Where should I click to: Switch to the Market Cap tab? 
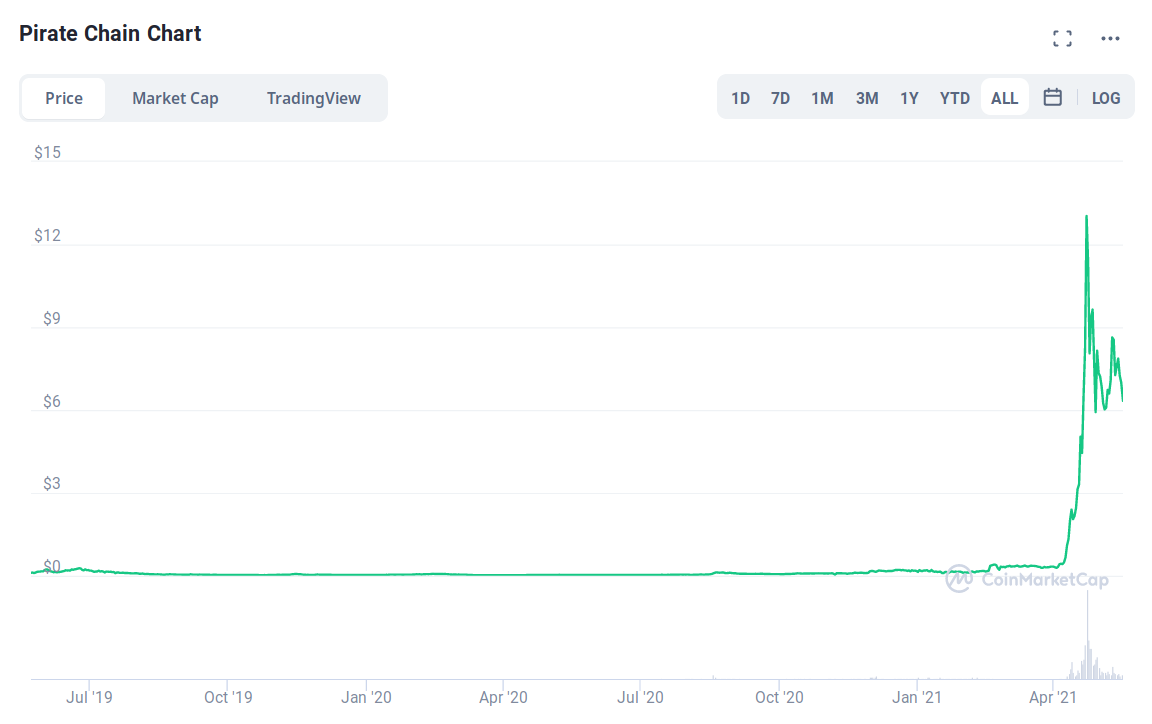175,98
